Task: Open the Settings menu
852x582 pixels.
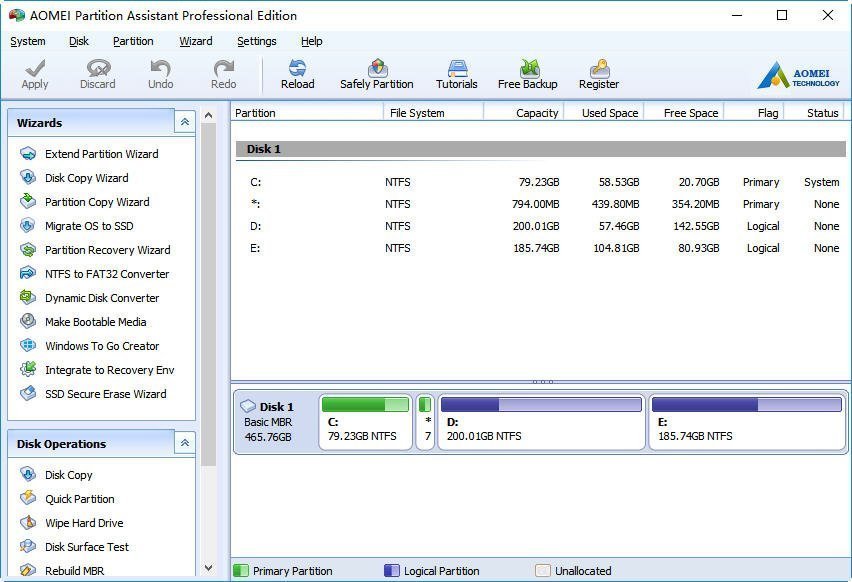Action: coord(256,41)
